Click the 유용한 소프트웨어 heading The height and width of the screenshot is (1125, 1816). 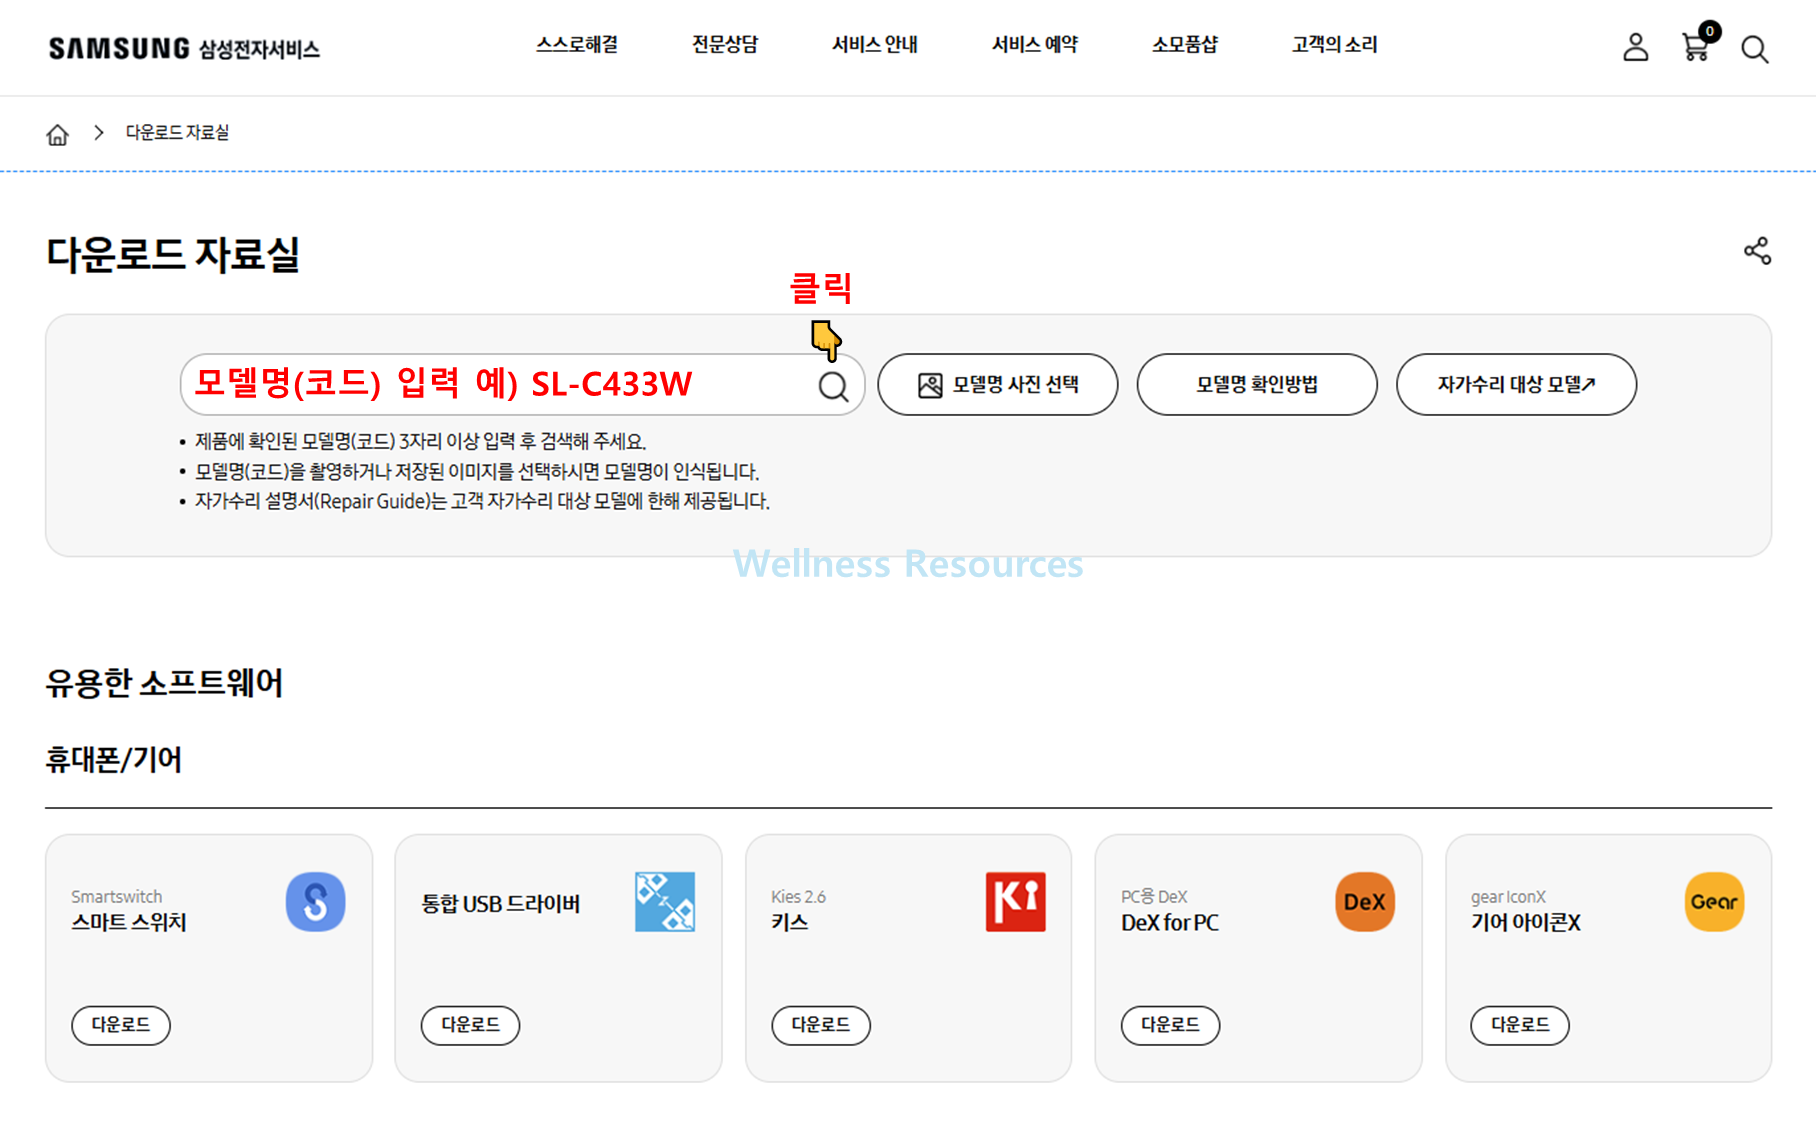click(164, 683)
